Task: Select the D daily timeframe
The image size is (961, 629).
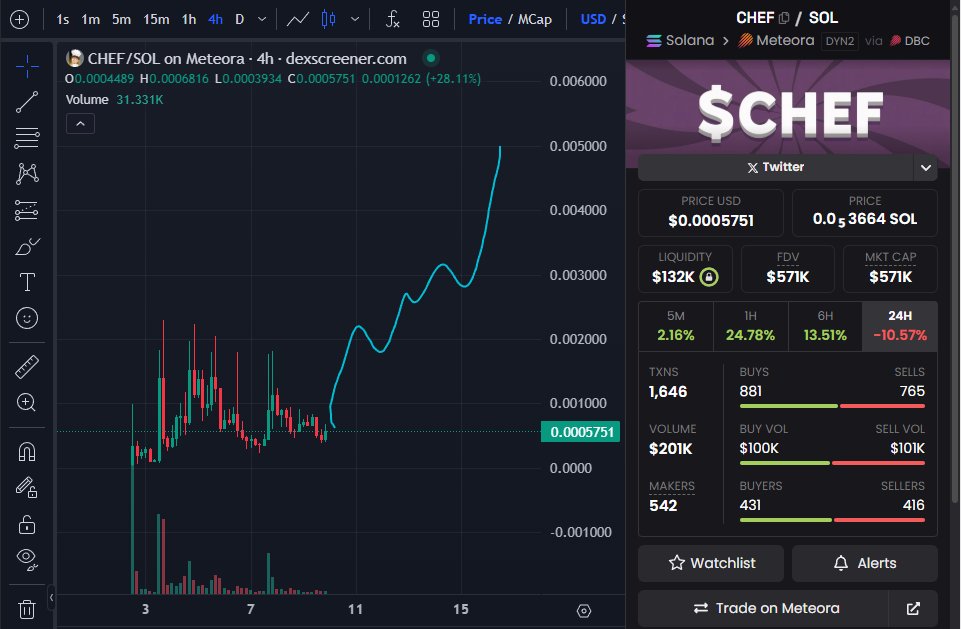Action: click(x=240, y=20)
